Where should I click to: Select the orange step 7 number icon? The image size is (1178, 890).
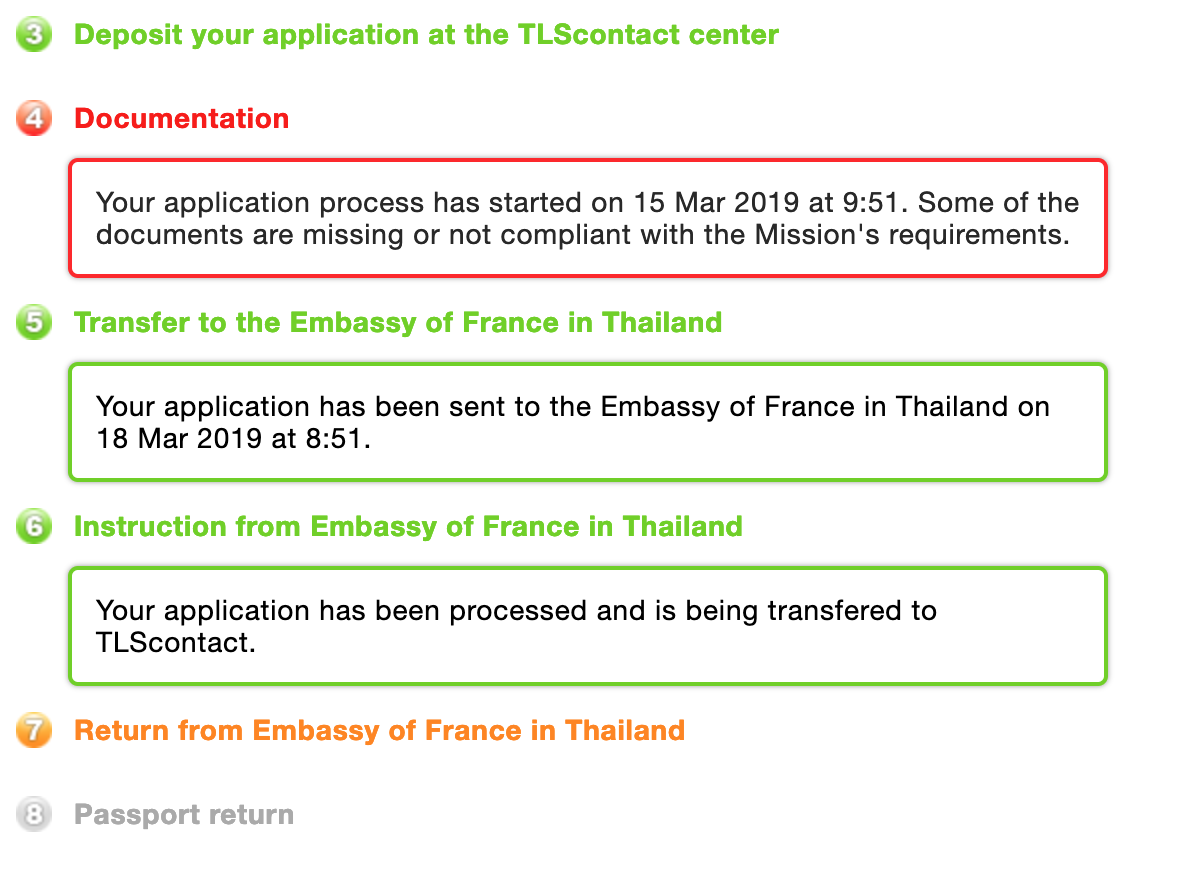coord(34,731)
